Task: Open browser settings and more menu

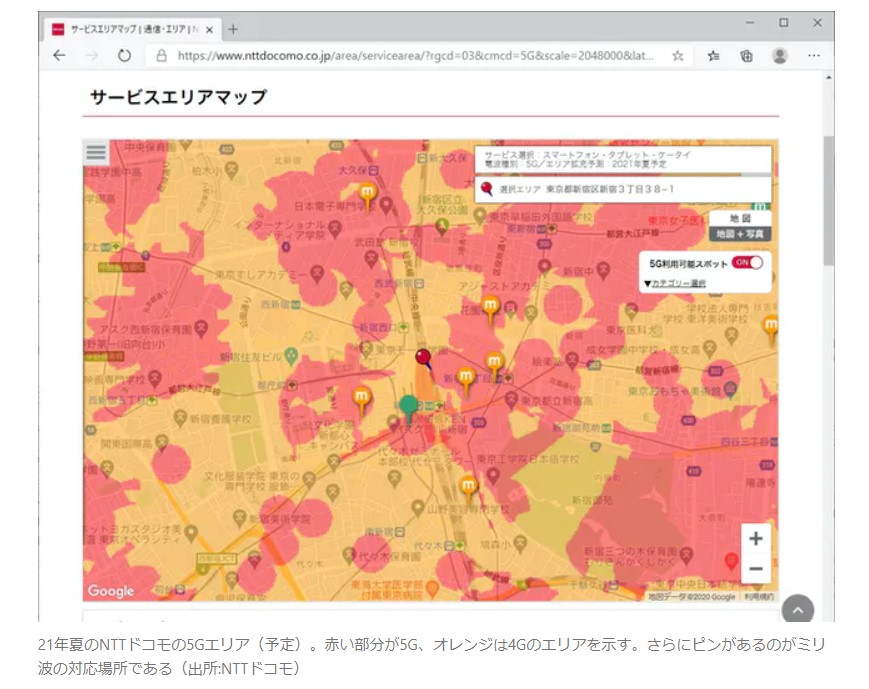Action: [814, 56]
